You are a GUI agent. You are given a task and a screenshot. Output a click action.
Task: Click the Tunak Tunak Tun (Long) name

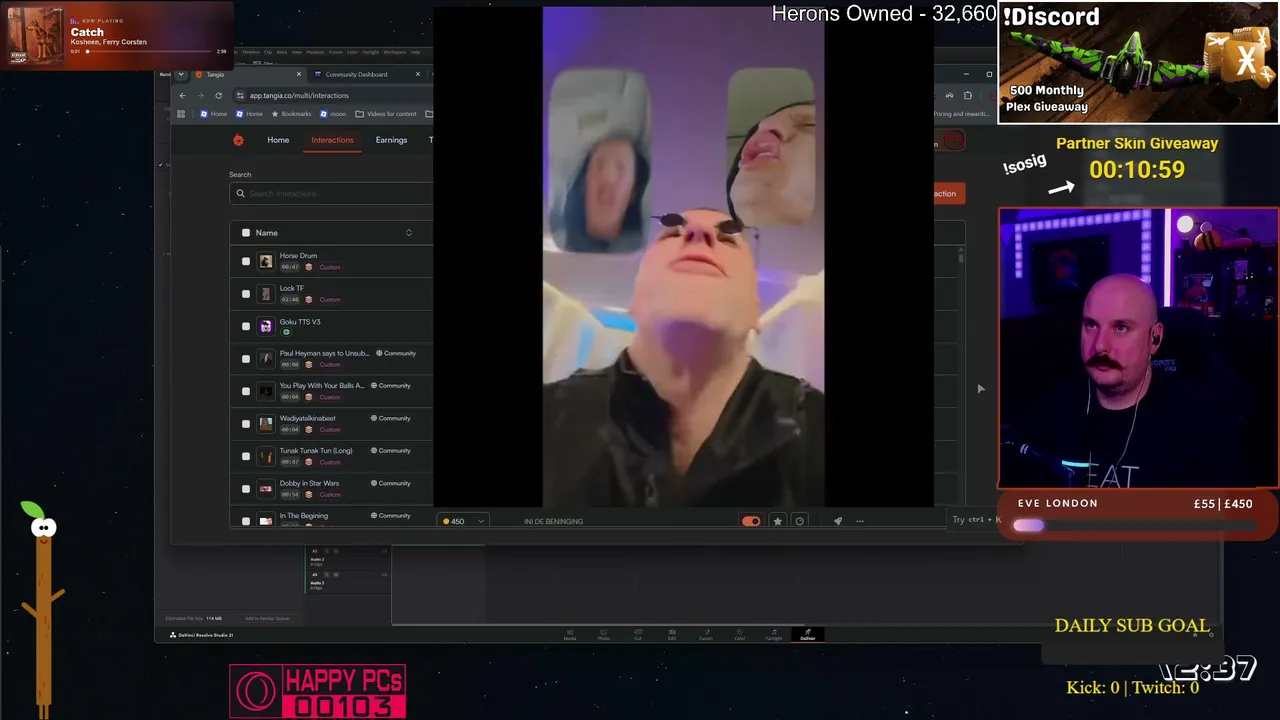click(316, 450)
